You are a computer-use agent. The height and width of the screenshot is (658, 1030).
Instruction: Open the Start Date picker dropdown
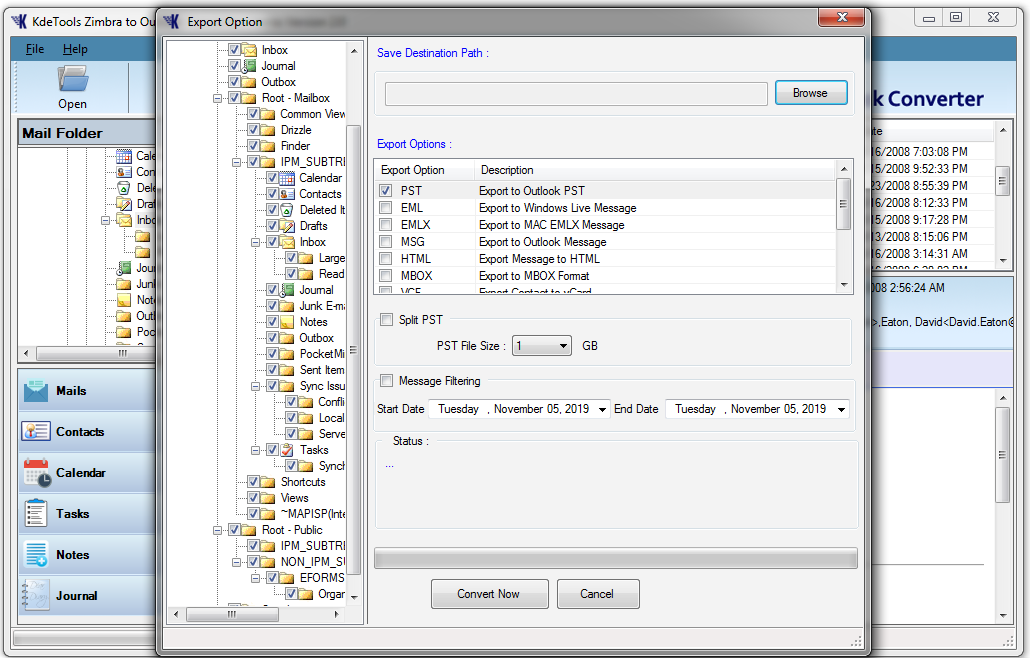(601, 409)
